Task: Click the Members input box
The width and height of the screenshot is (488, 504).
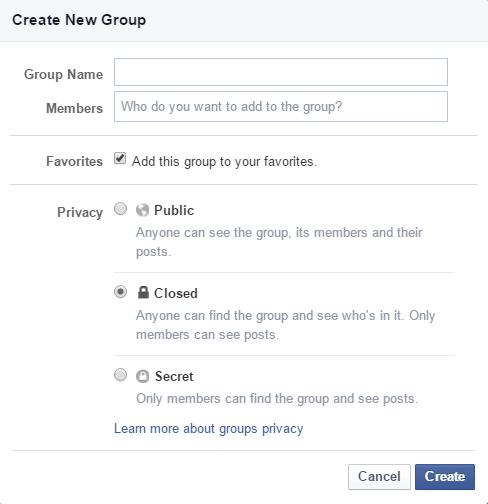Action: [281, 107]
